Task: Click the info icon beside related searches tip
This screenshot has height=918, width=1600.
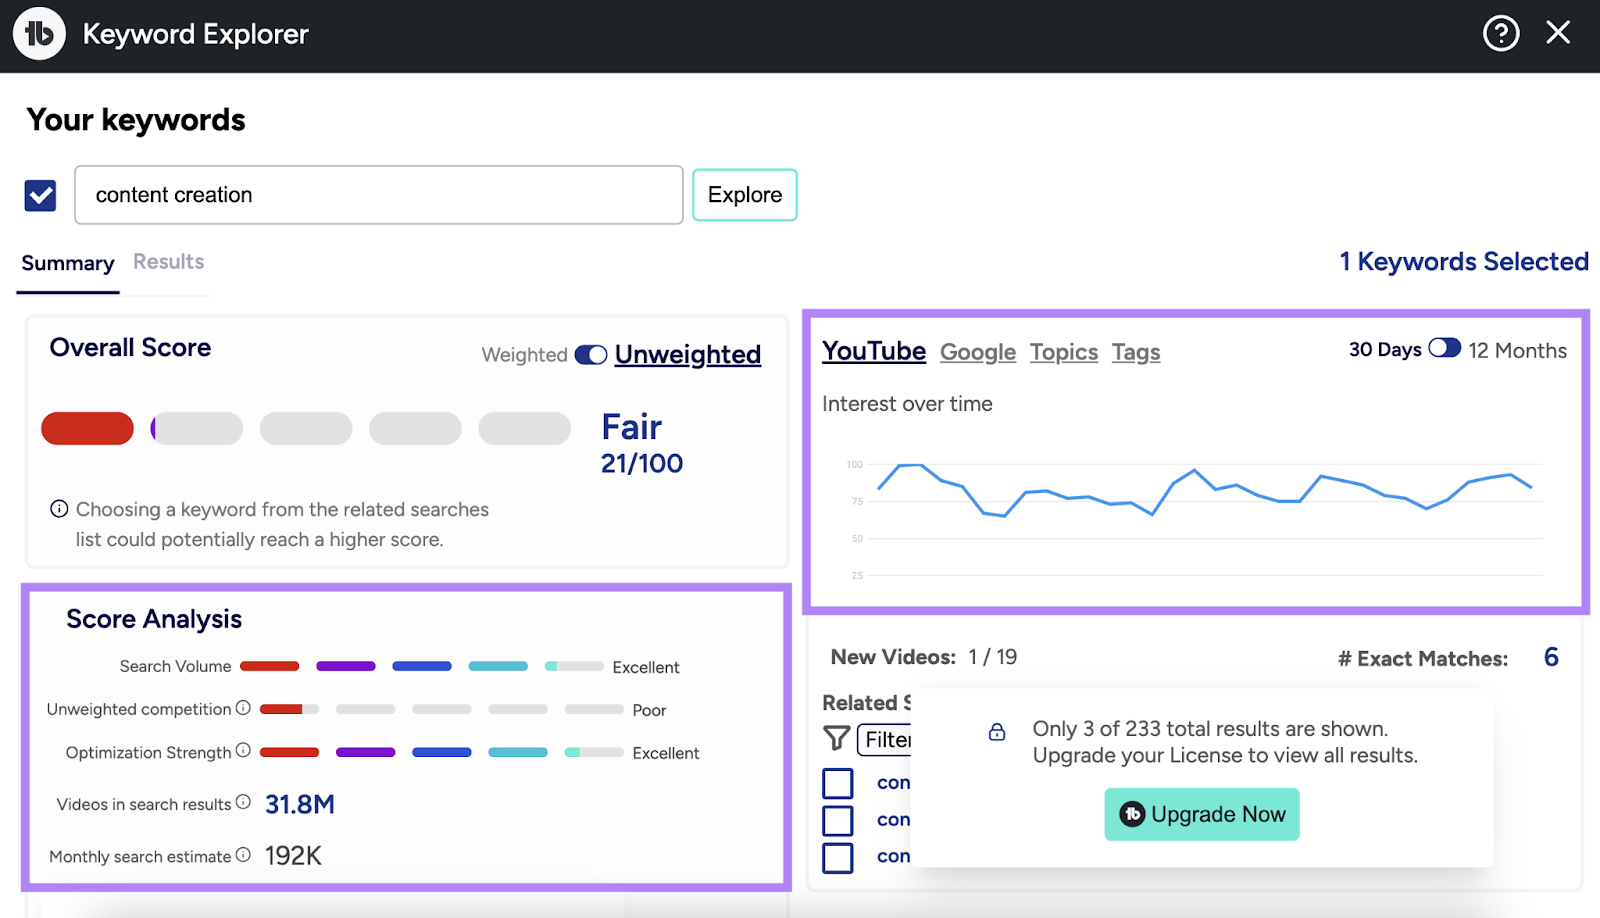Action: tap(59, 509)
